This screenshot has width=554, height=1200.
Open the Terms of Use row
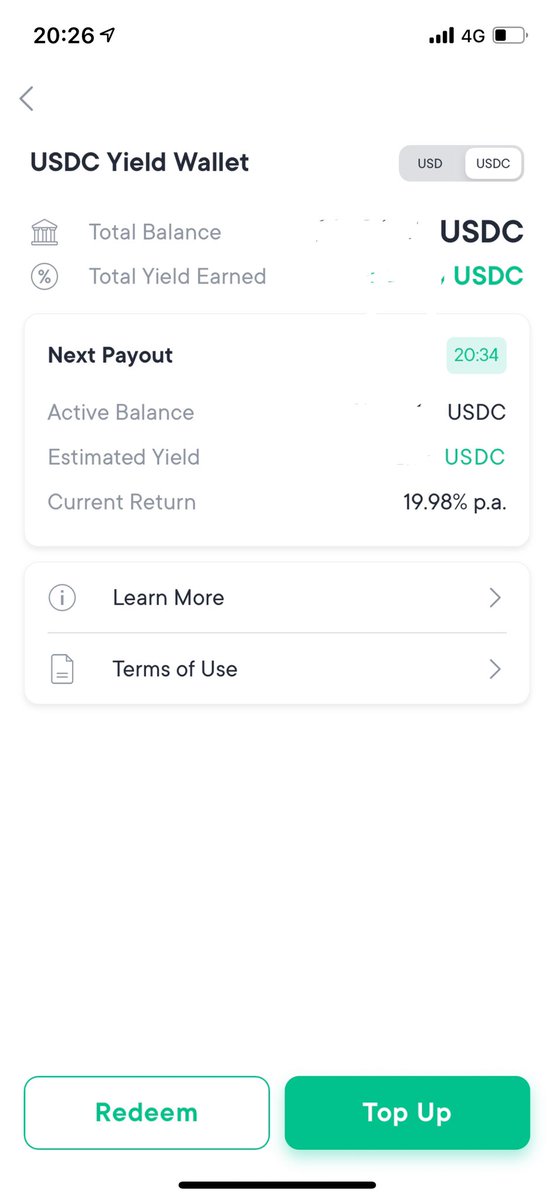click(277, 669)
